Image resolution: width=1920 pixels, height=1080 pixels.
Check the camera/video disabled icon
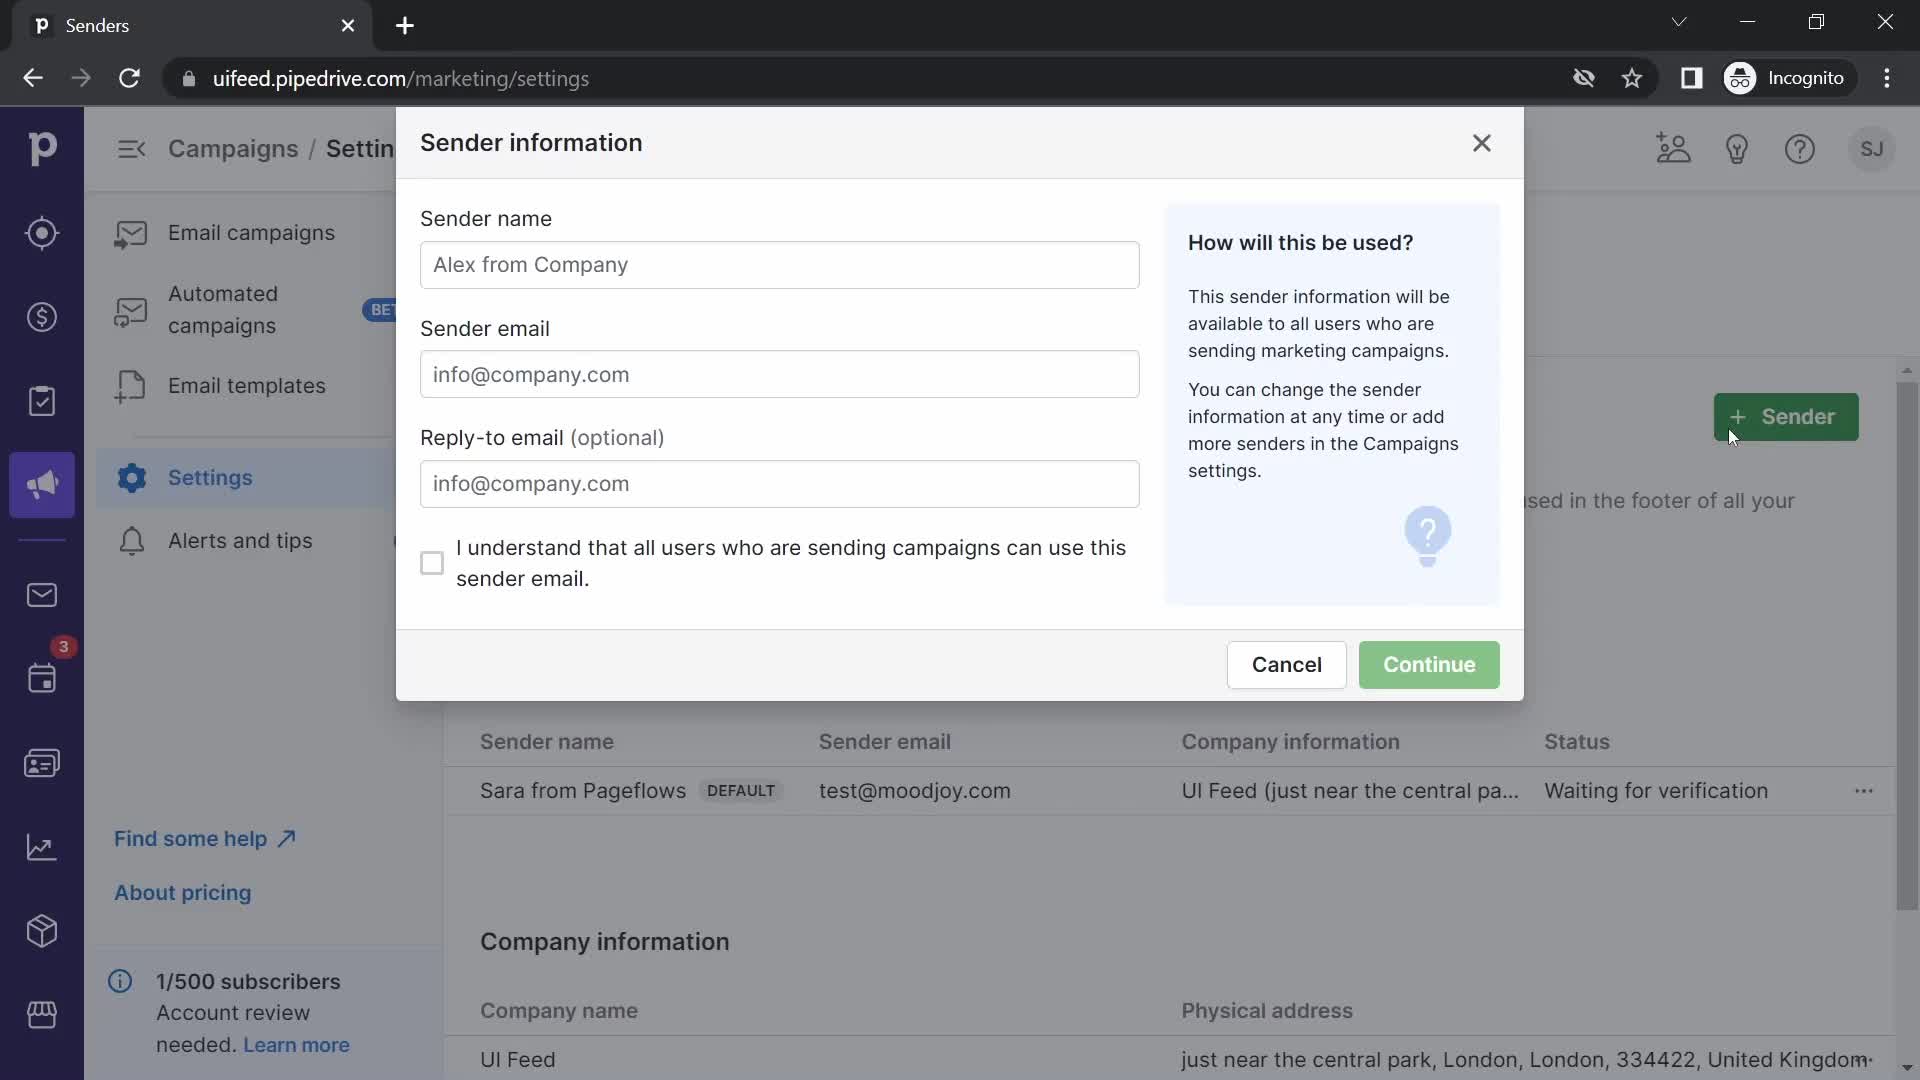1582,78
